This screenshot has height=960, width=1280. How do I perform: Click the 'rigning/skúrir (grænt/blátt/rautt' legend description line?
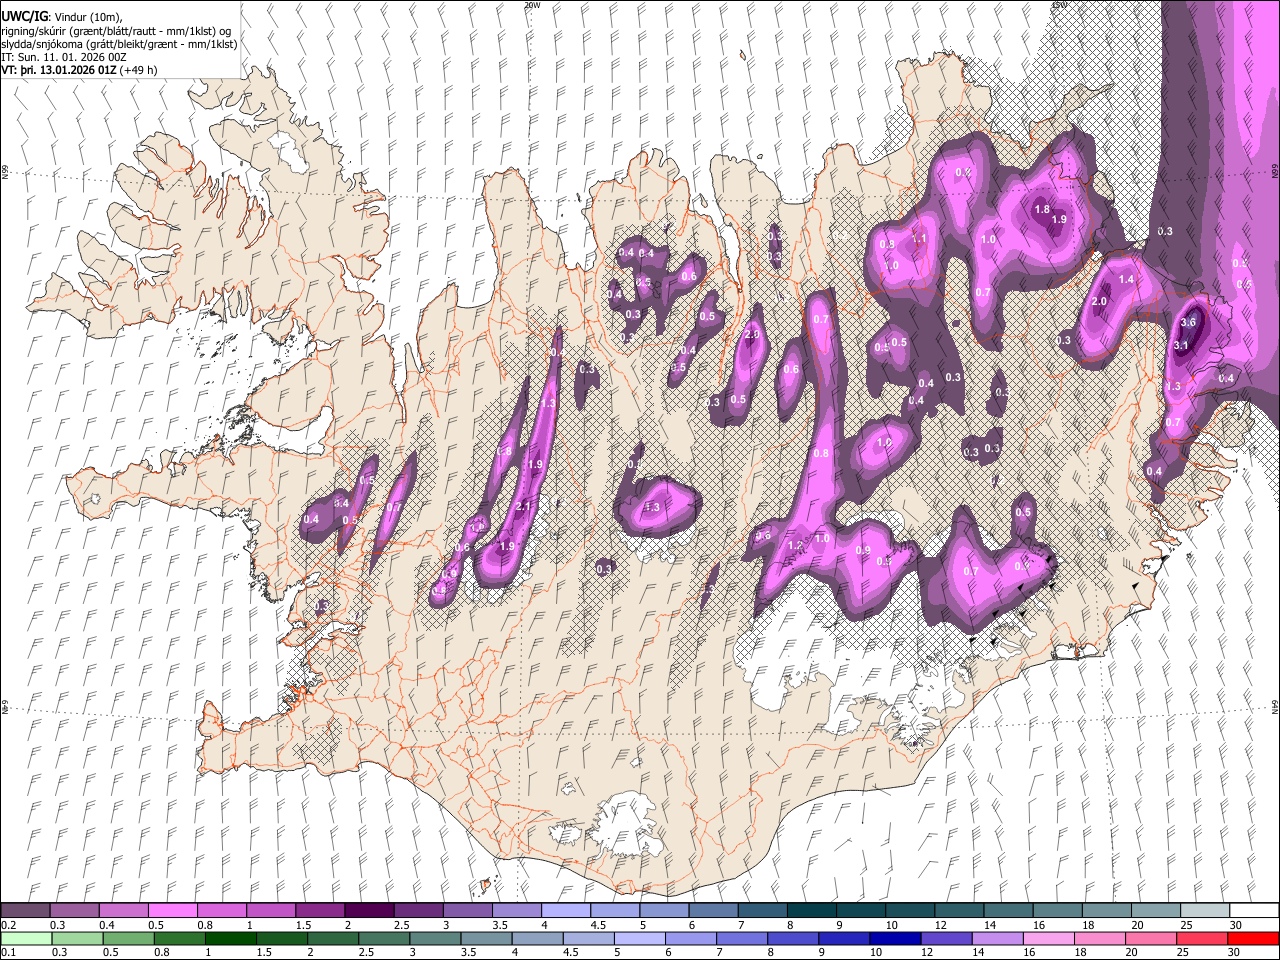point(117,31)
